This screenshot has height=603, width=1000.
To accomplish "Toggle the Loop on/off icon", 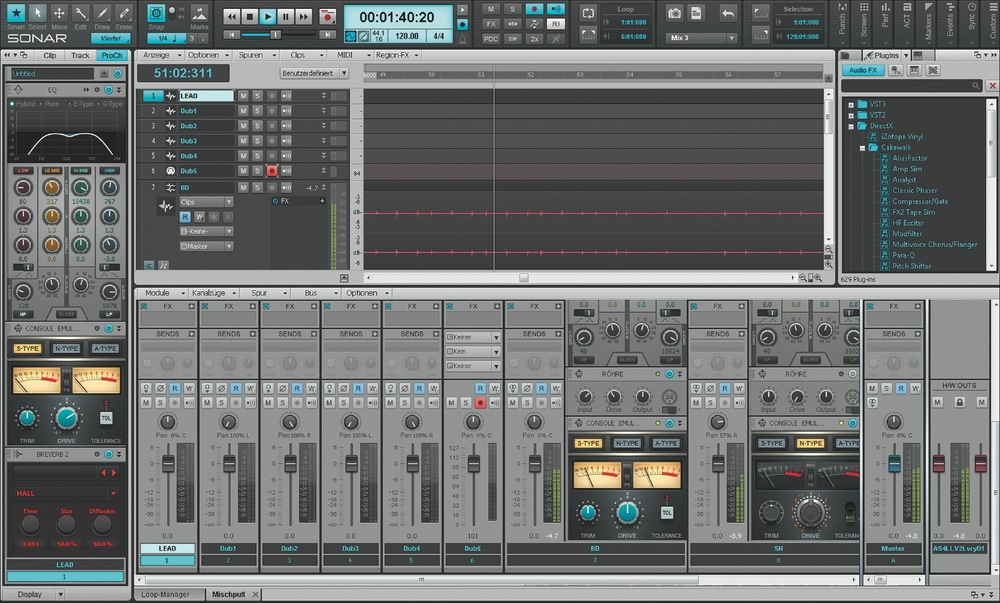I will click(x=588, y=13).
